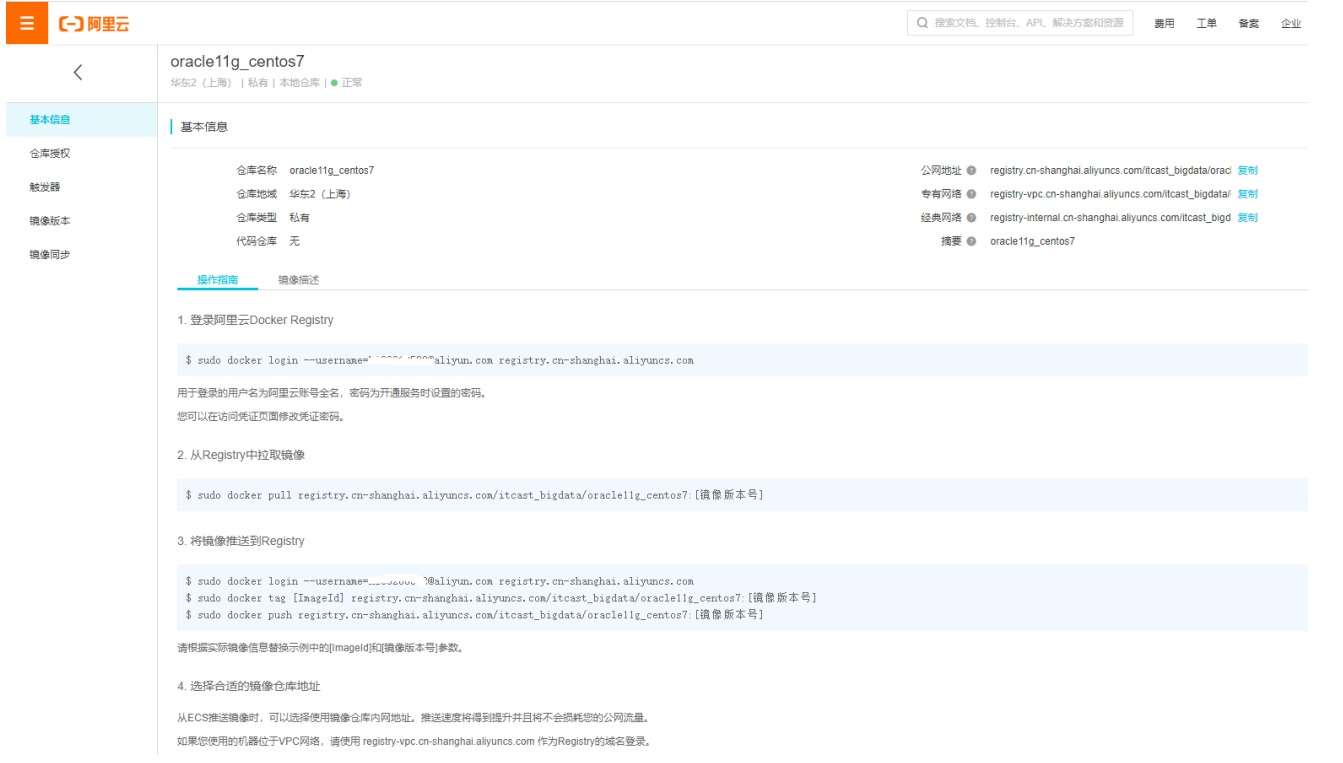Click the registry-internal 经典网络 URL text
The image size is (1343, 763).
(1110, 218)
